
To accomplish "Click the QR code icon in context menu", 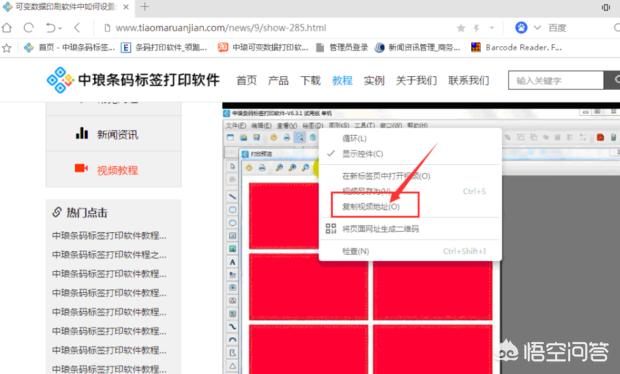I will pos(331,229).
